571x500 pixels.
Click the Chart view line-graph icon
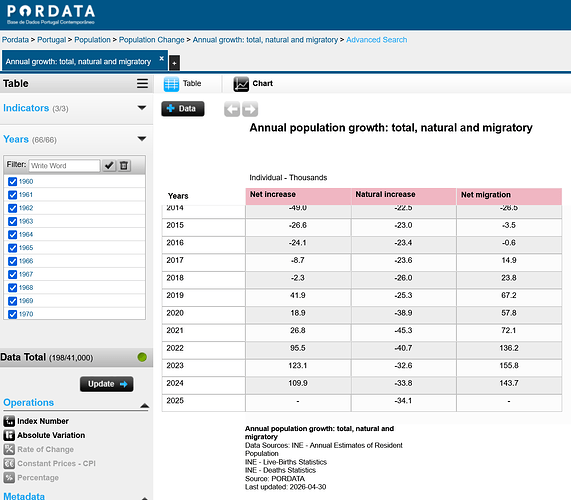click(x=241, y=84)
